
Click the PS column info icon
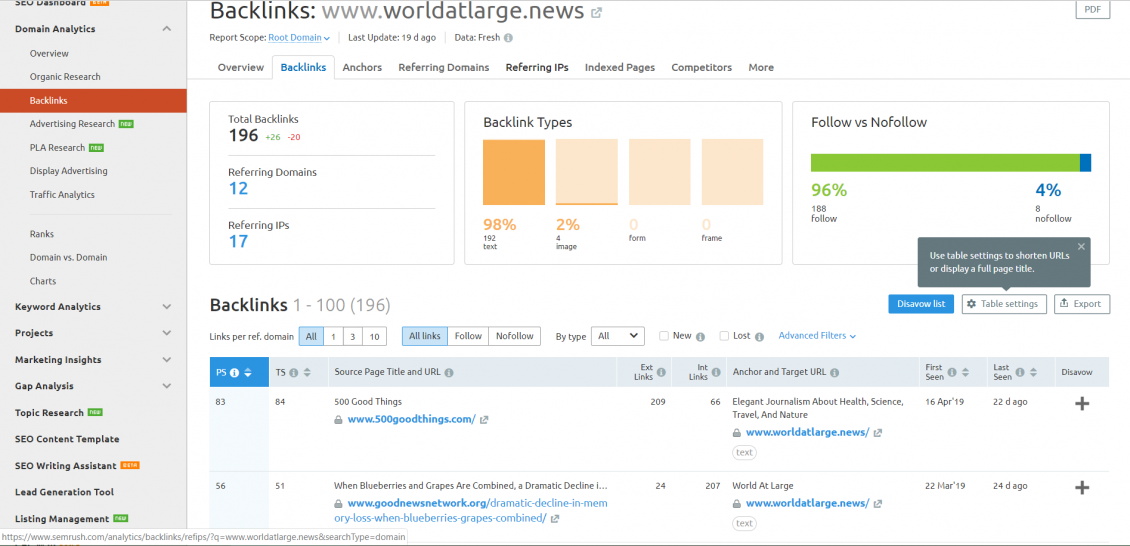tap(236, 372)
